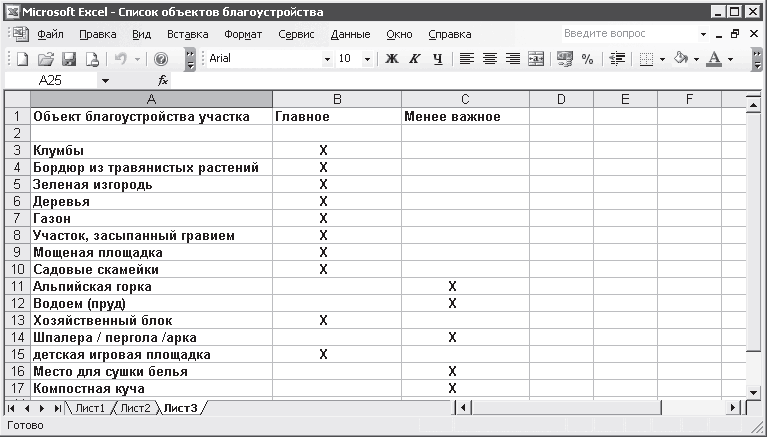Click the font color swatch button
Image resolution: width=767 pixels, height=437 pixels.
(x=714, y=59)
